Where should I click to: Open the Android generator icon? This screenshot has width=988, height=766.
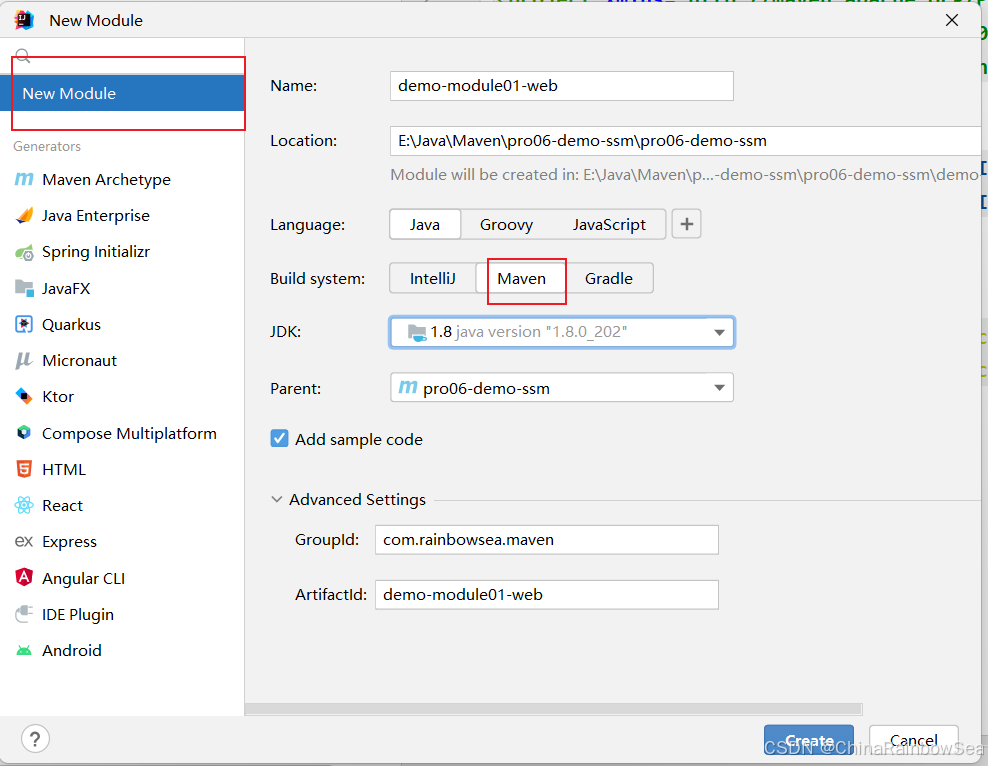24,650
